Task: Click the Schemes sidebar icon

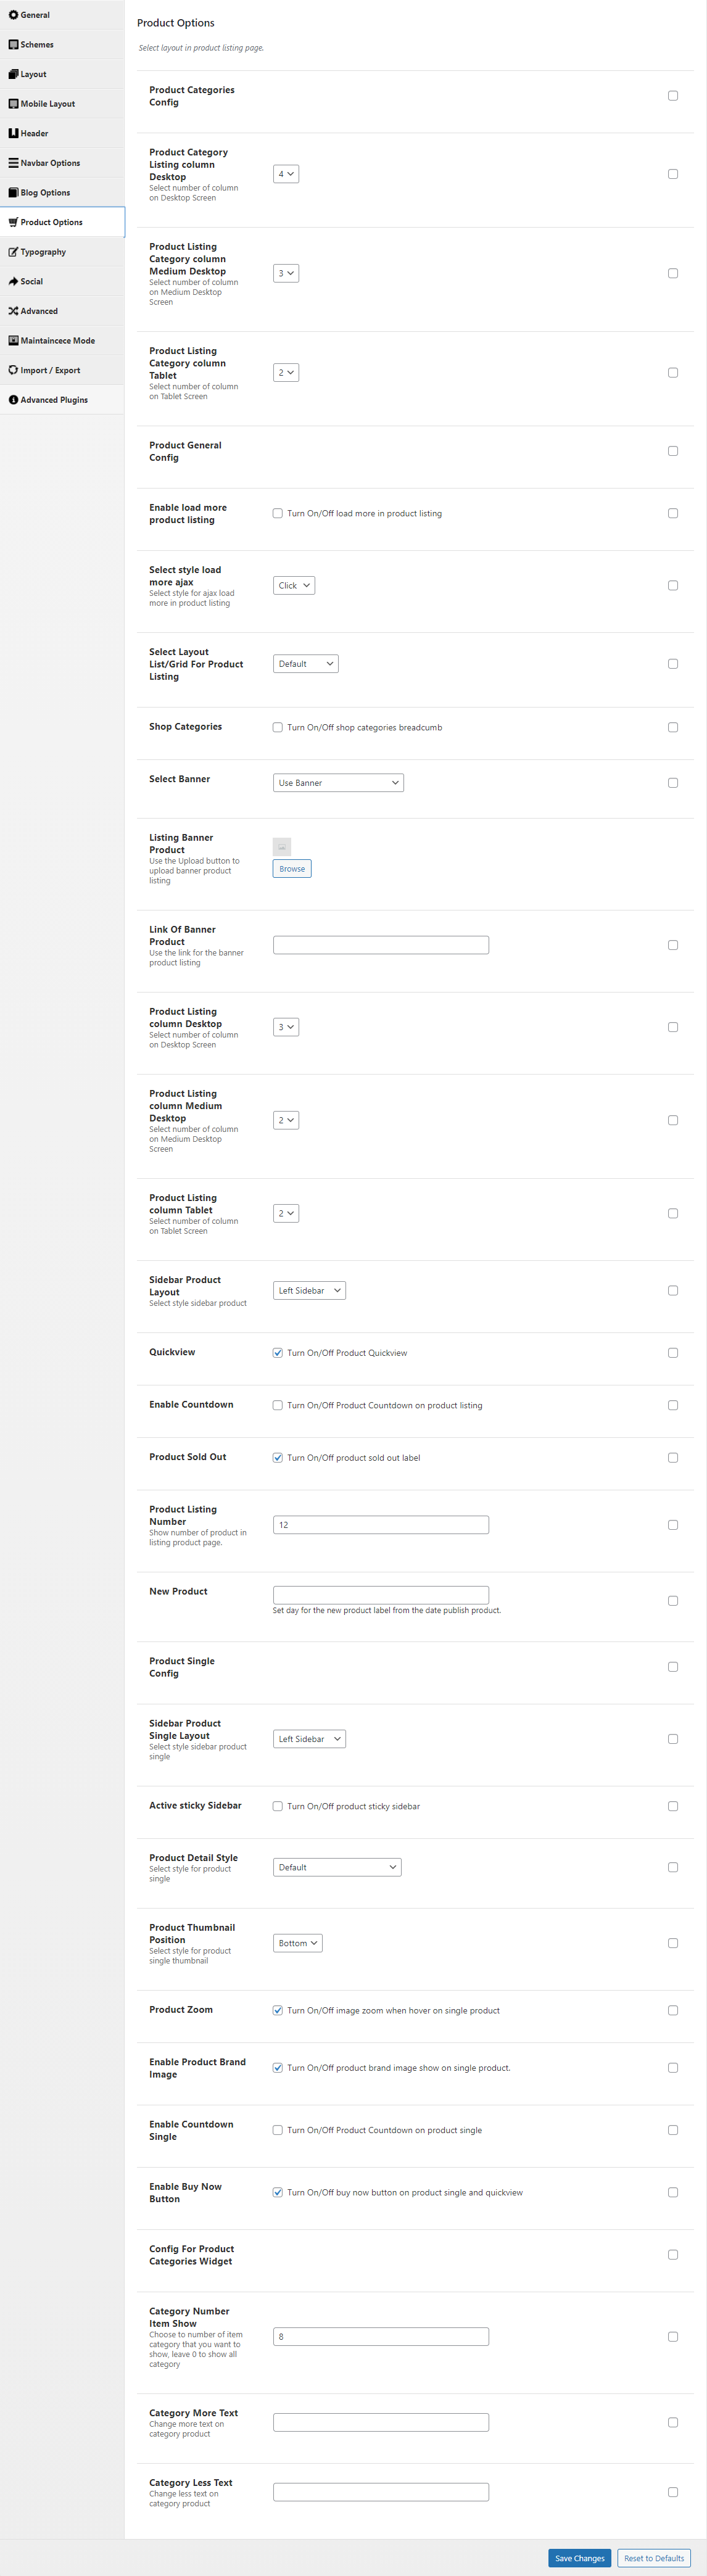Action: tap(13, 45)
